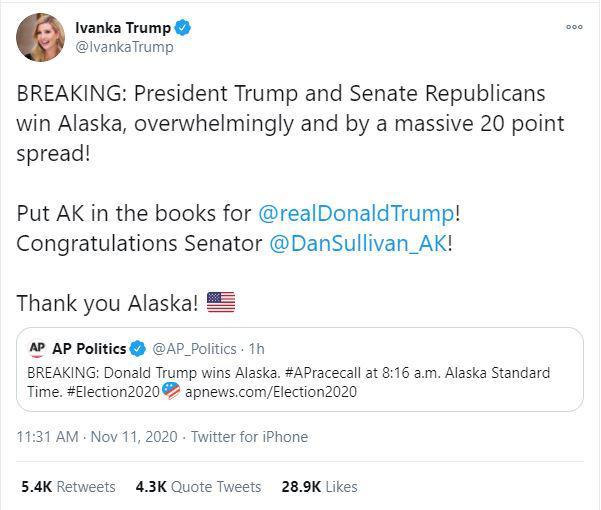
Task: View the 5.4K Retweets list
Action: pos(68,487)
